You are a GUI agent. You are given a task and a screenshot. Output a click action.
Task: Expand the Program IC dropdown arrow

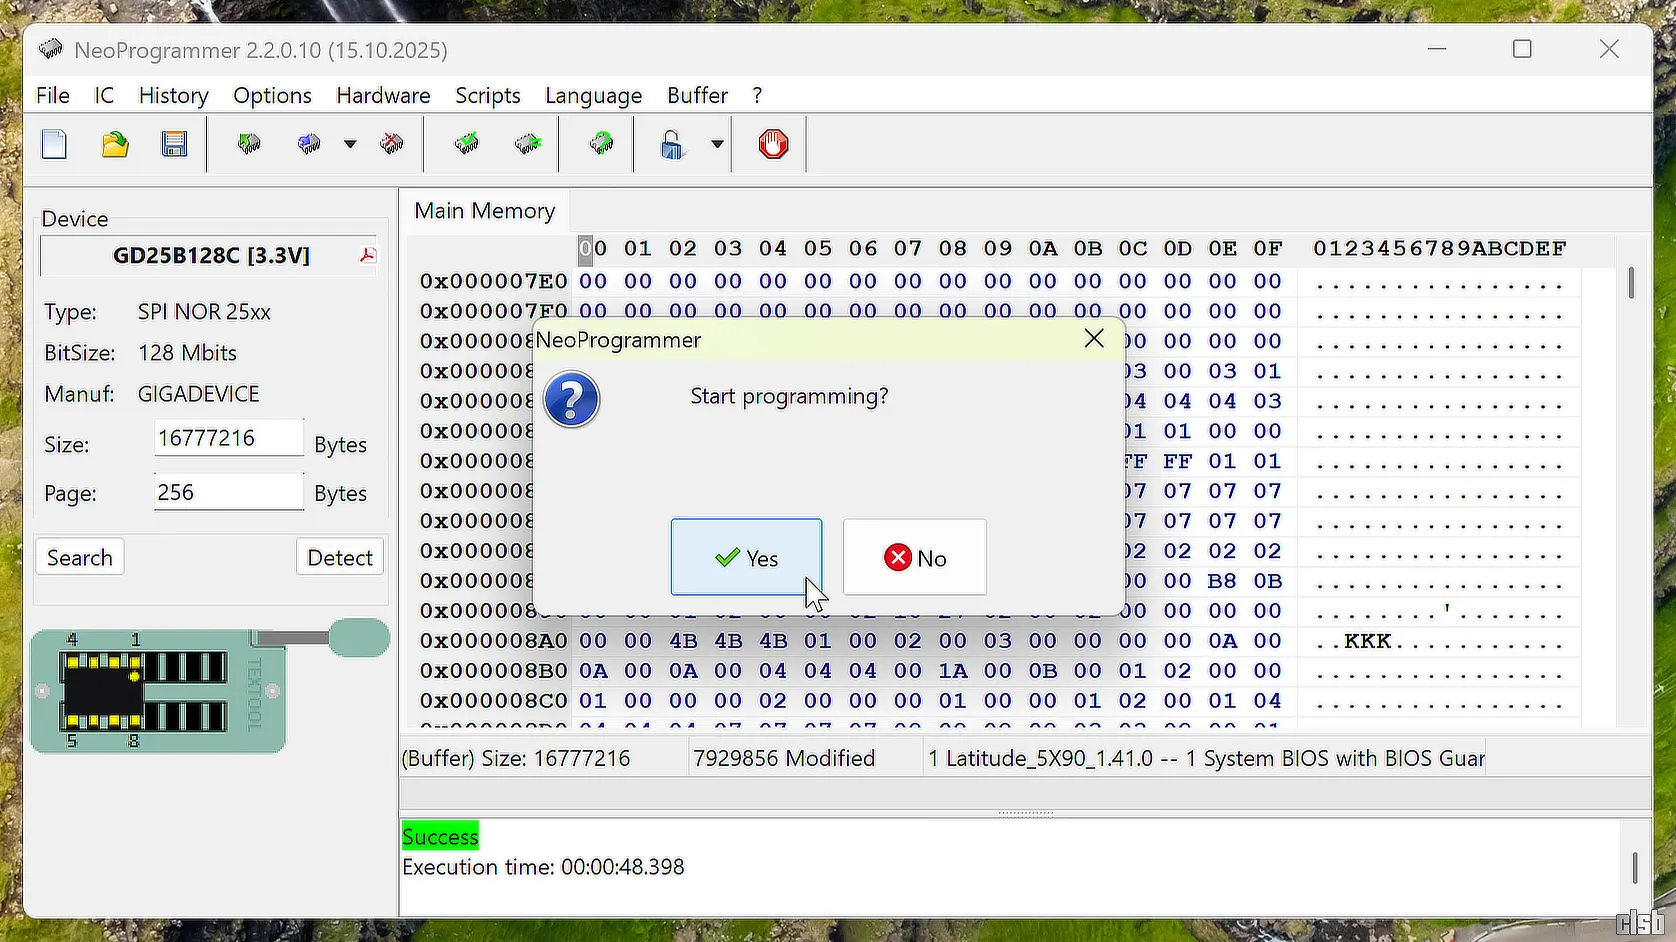pos(350,145)
